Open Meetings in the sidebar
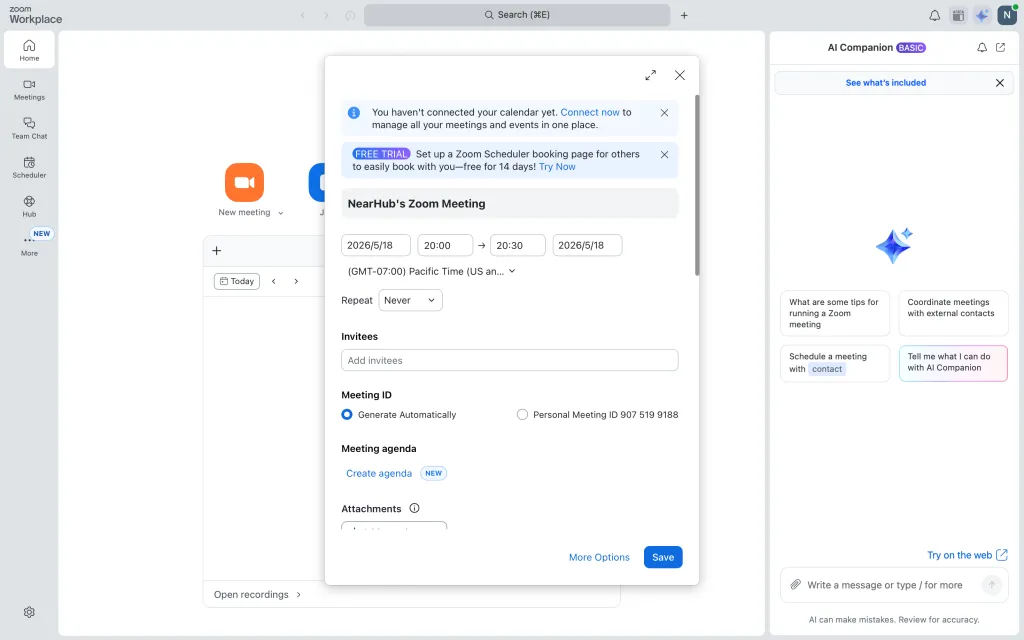The height and width of the screenshot is (640, 1024). click(x=29, y=89)
